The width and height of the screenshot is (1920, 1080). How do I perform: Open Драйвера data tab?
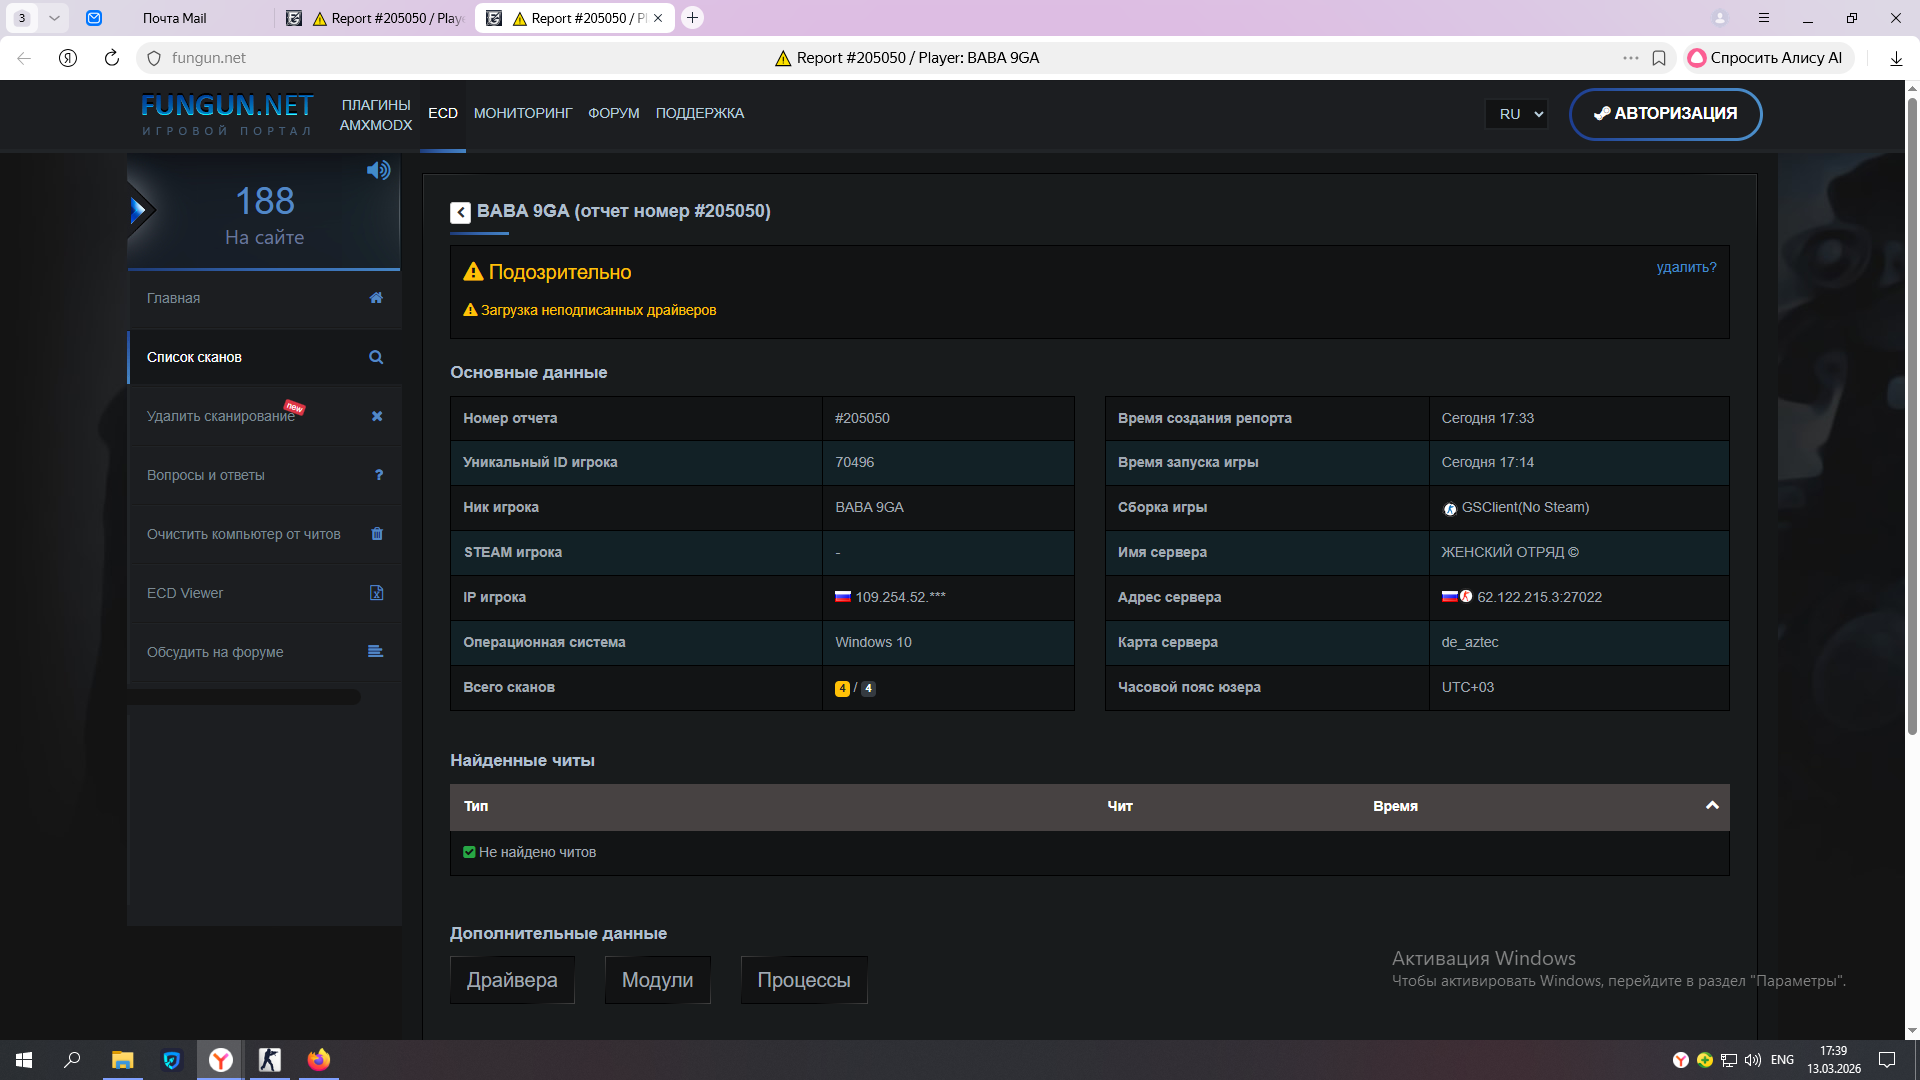(x=512, y=980)
